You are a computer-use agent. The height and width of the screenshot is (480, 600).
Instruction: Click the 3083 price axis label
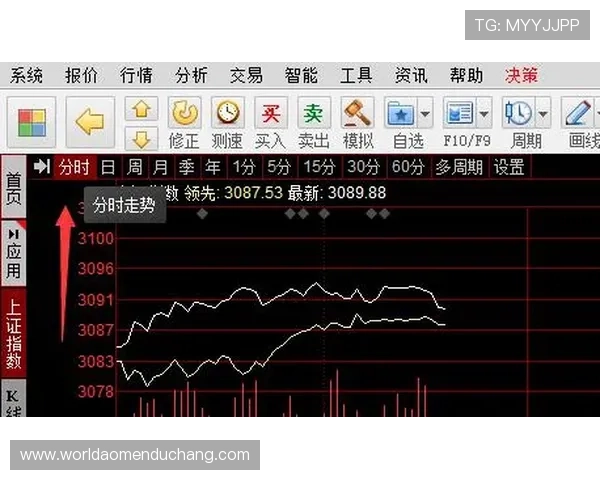pyautogui.click(x=96, y=361)
